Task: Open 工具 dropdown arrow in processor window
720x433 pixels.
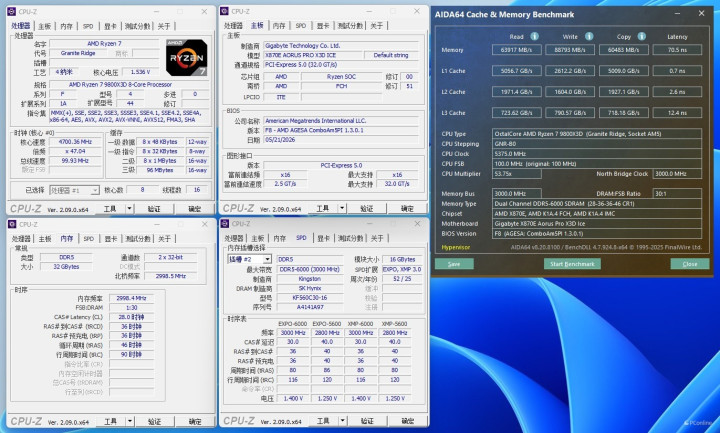Action: (x=129, y=209)
